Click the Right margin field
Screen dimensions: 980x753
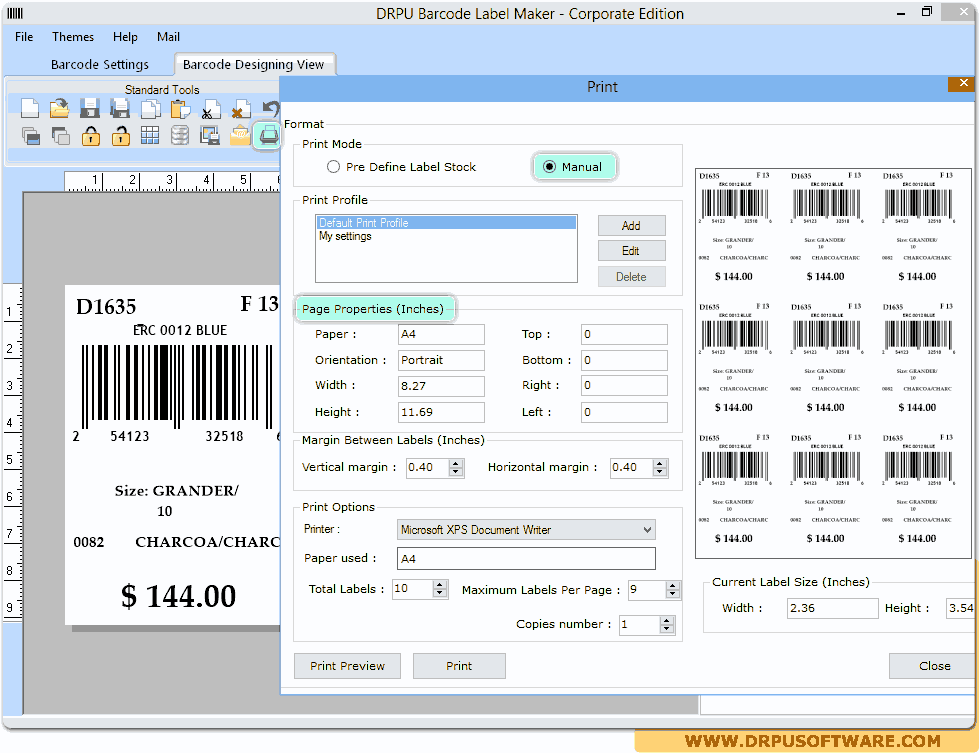tap(624, 386)
